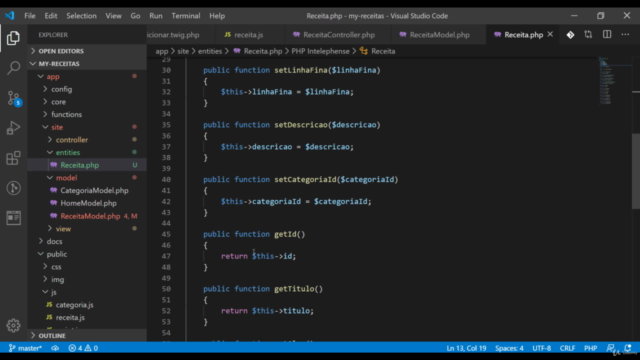
Task: Expand the css folder
Action: pos(87,267)
